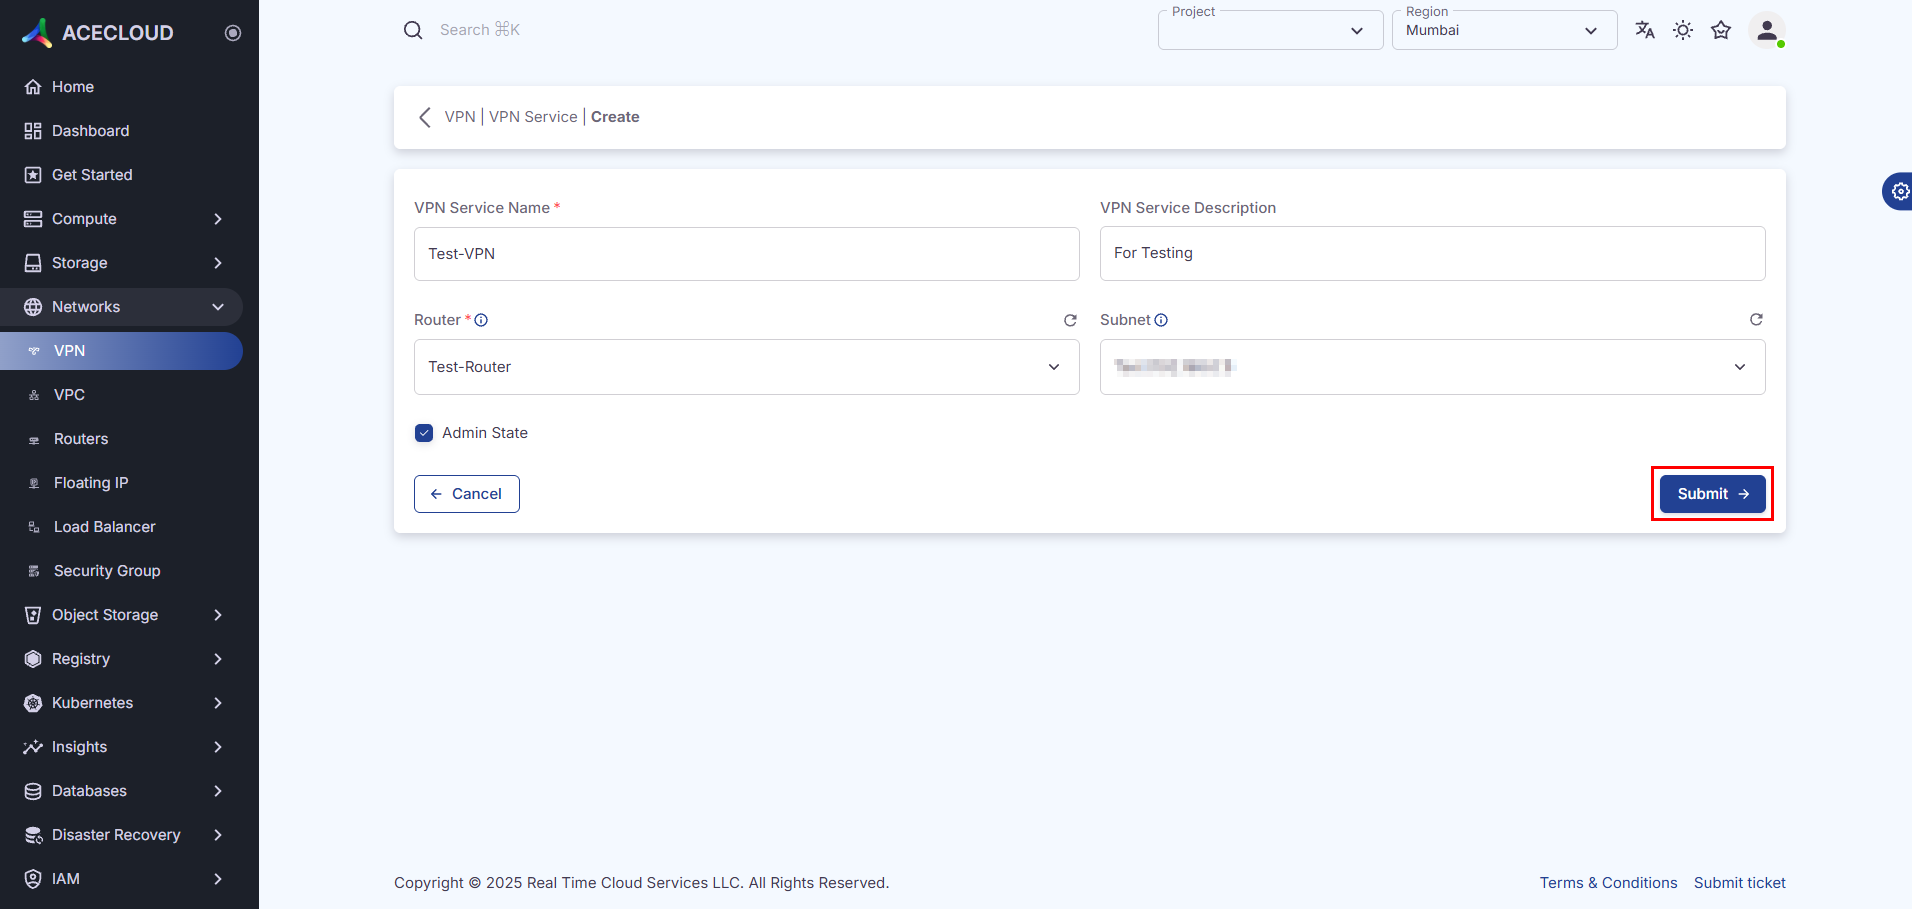The height and width of the screenshot is (909, 1912).
Task: Open the Region dropdown showing Mumbai
Action: click(1503, 30)
